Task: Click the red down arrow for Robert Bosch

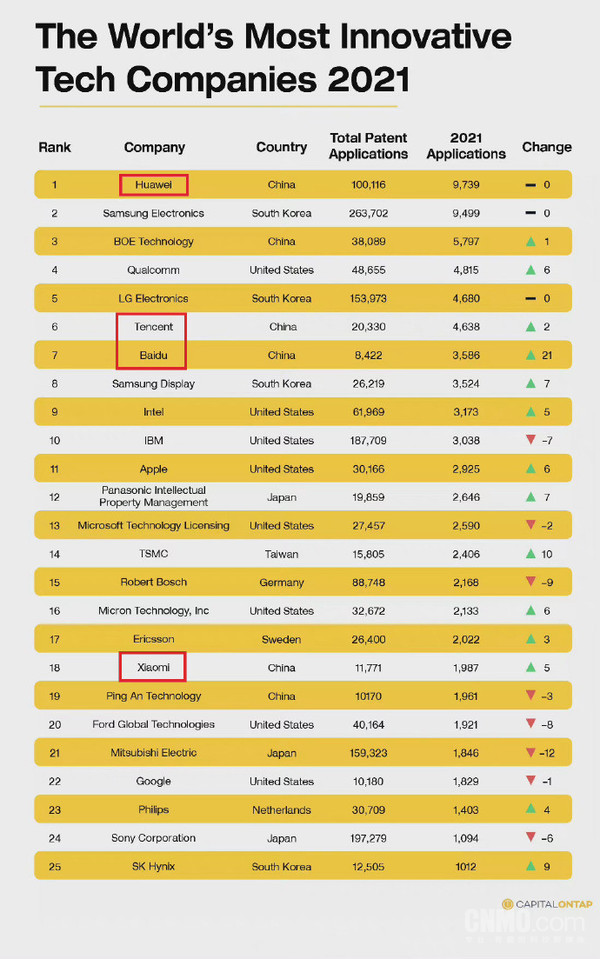Action: (x=530, y=582)
